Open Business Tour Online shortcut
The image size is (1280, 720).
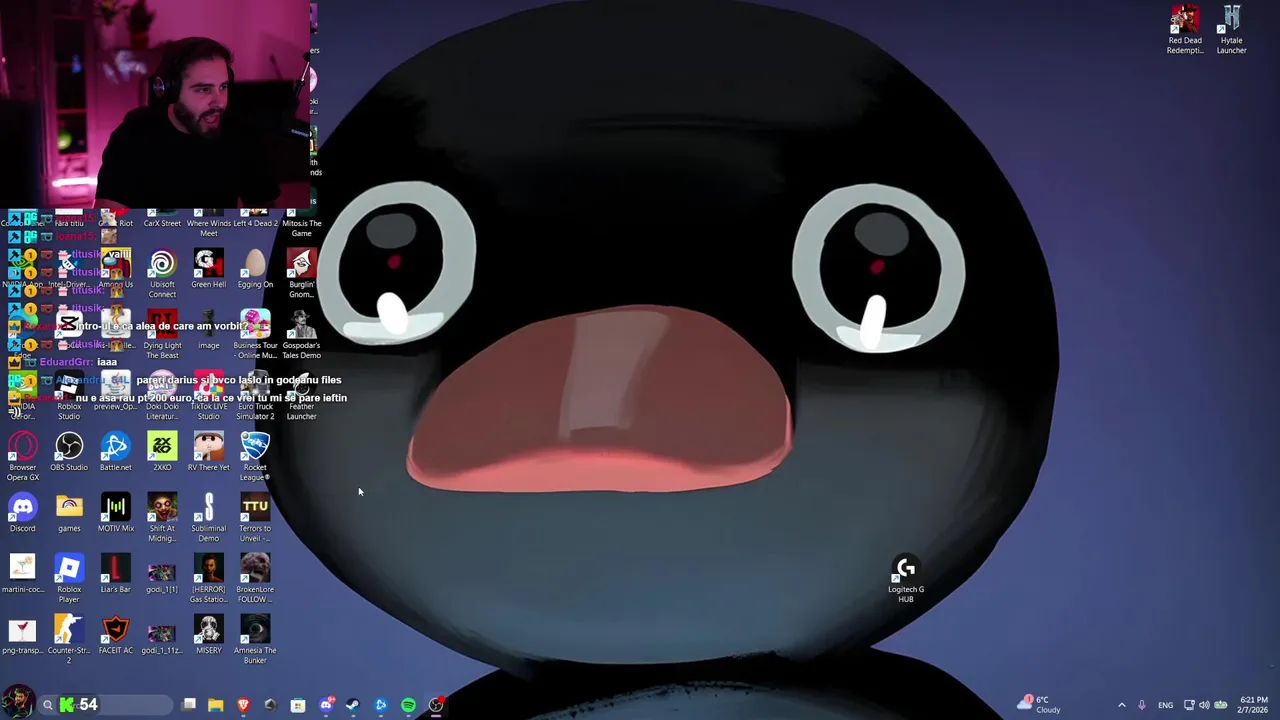click(x=255, y=335)
